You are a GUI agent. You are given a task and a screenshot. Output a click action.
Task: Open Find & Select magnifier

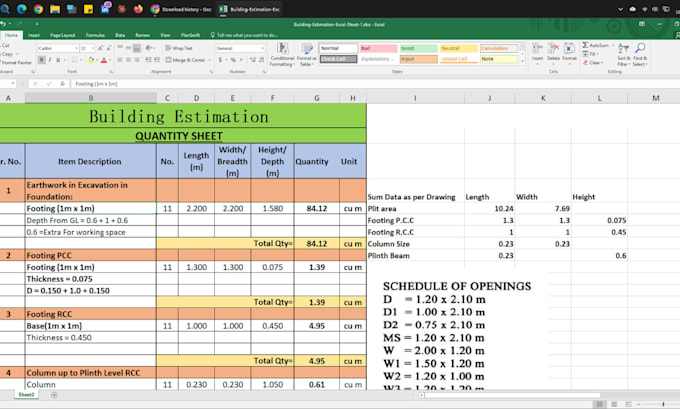[x=640, y=55]
